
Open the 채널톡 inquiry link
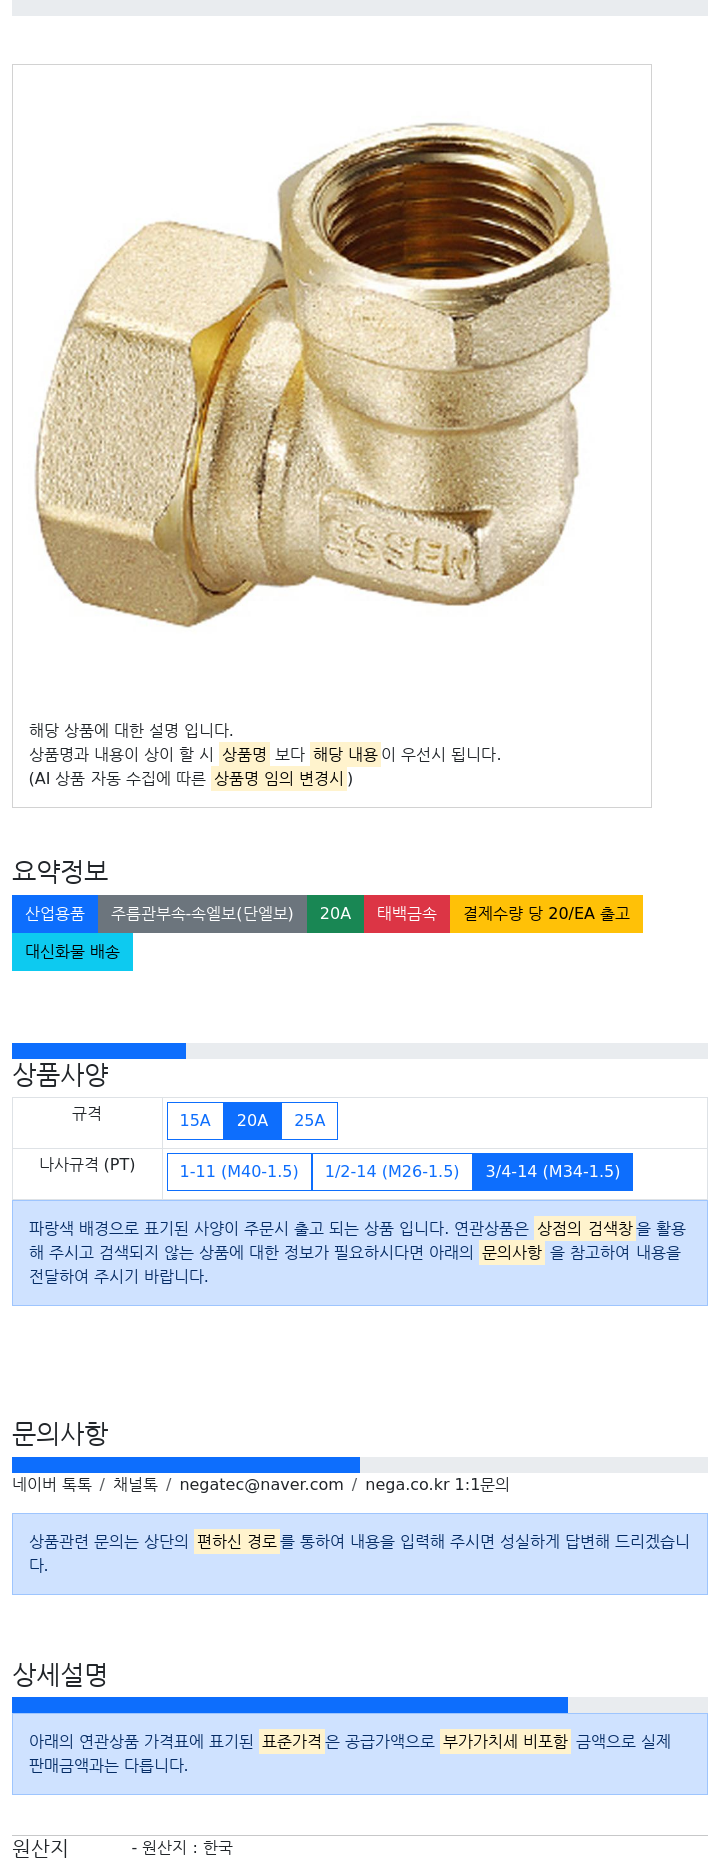pyautogui.click(x=135, y=1485)
